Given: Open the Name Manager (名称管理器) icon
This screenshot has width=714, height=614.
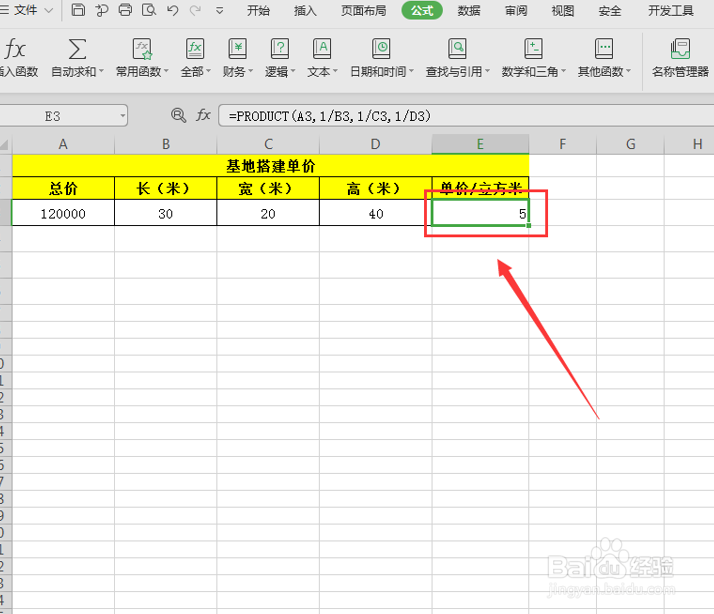Looking at the screenshot, I should click(680, 49).
